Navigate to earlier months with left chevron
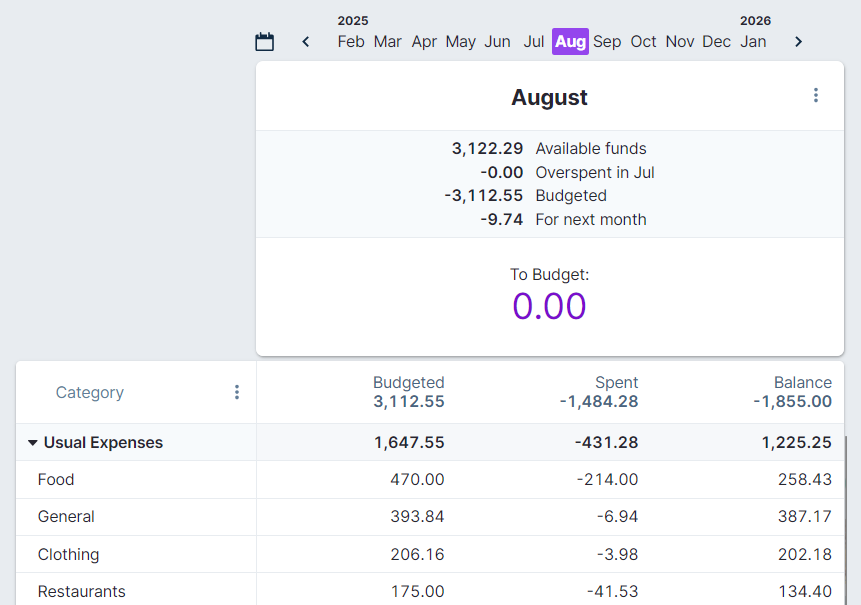The height and width of the screenshot is (605, 861). click(x=305, y=42)
